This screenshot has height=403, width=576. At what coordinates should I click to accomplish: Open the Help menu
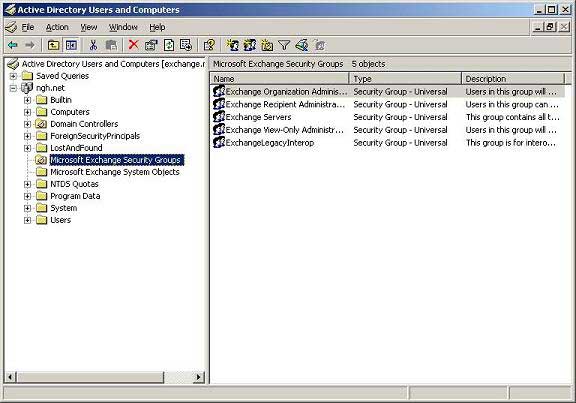coord(157,27)
